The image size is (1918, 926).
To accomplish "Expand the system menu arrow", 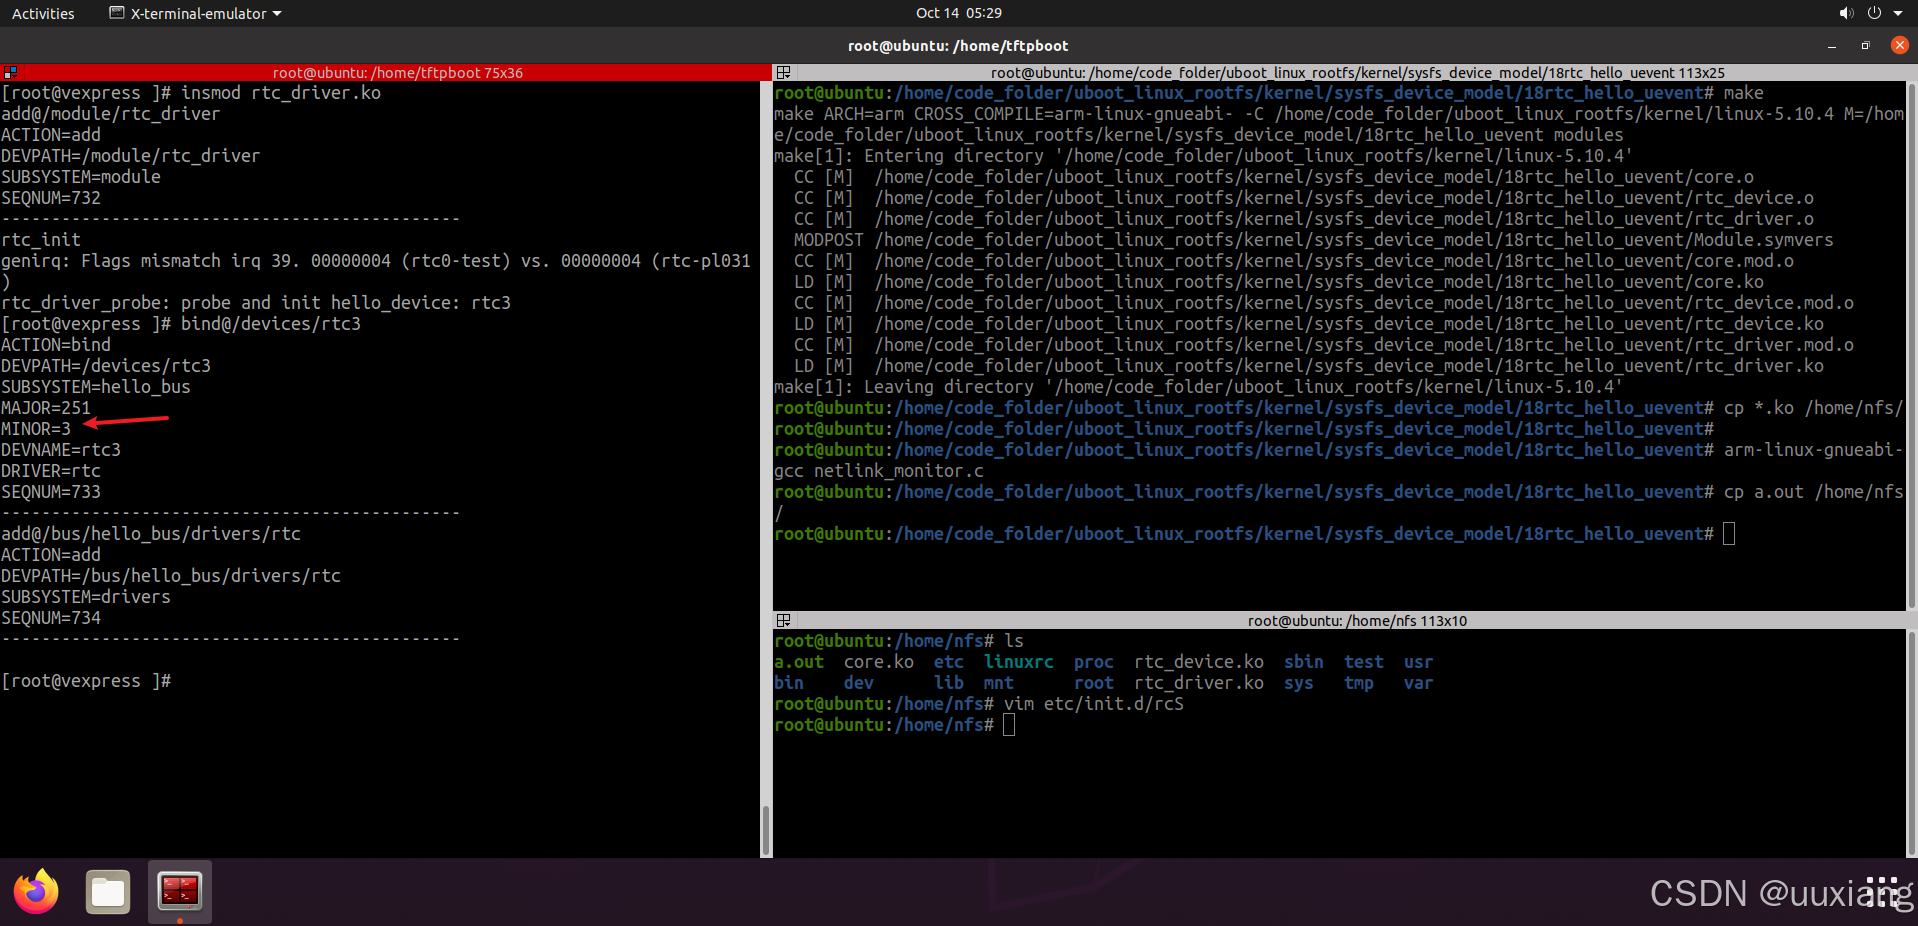I will point(1898,13).
